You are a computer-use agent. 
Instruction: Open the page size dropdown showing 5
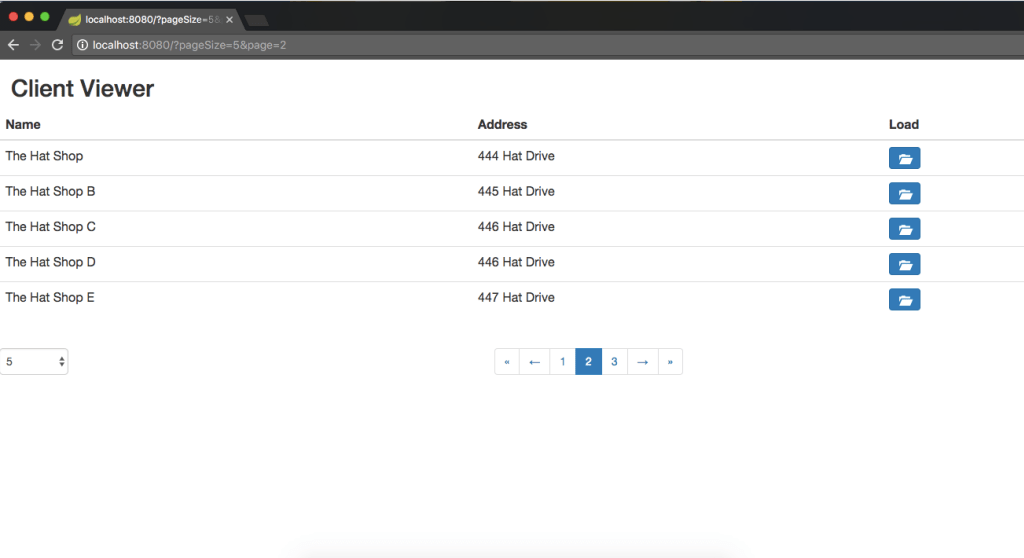34,361
